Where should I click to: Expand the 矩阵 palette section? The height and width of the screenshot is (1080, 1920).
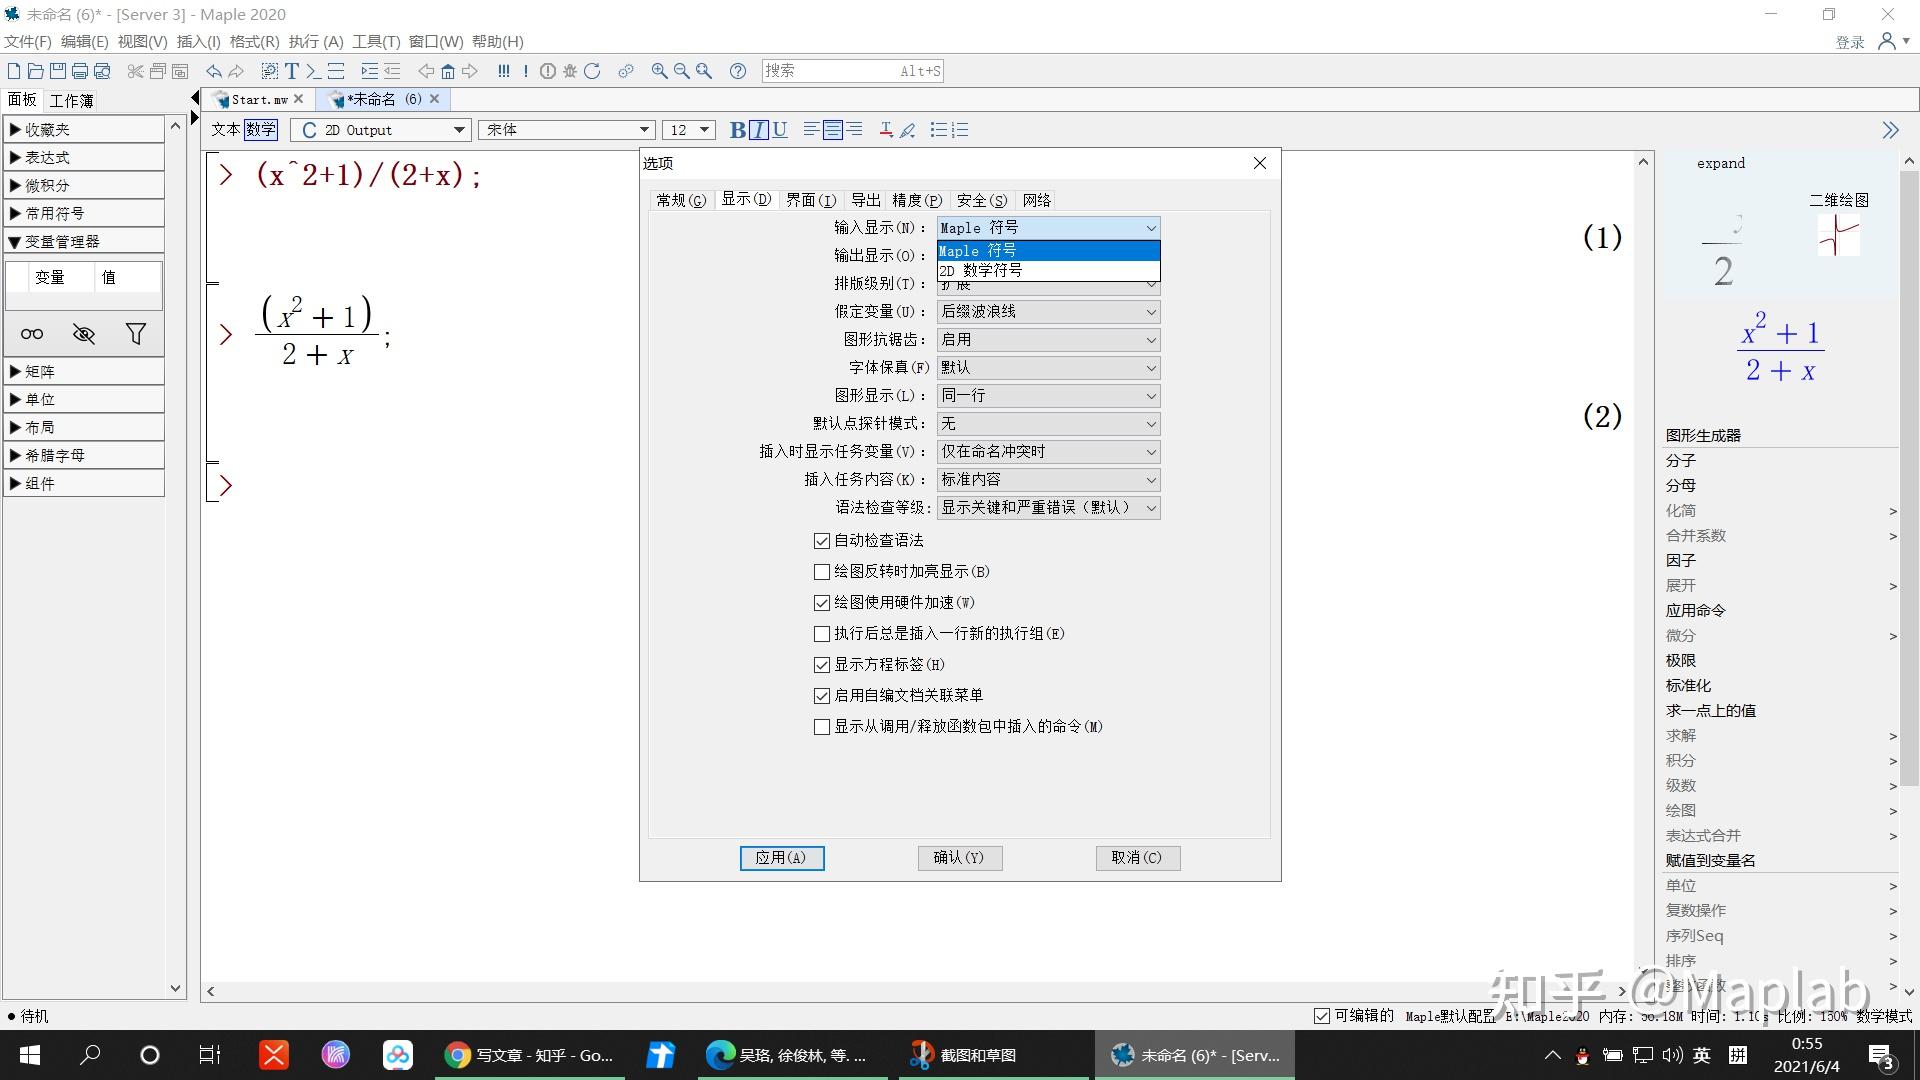point(41,370)
